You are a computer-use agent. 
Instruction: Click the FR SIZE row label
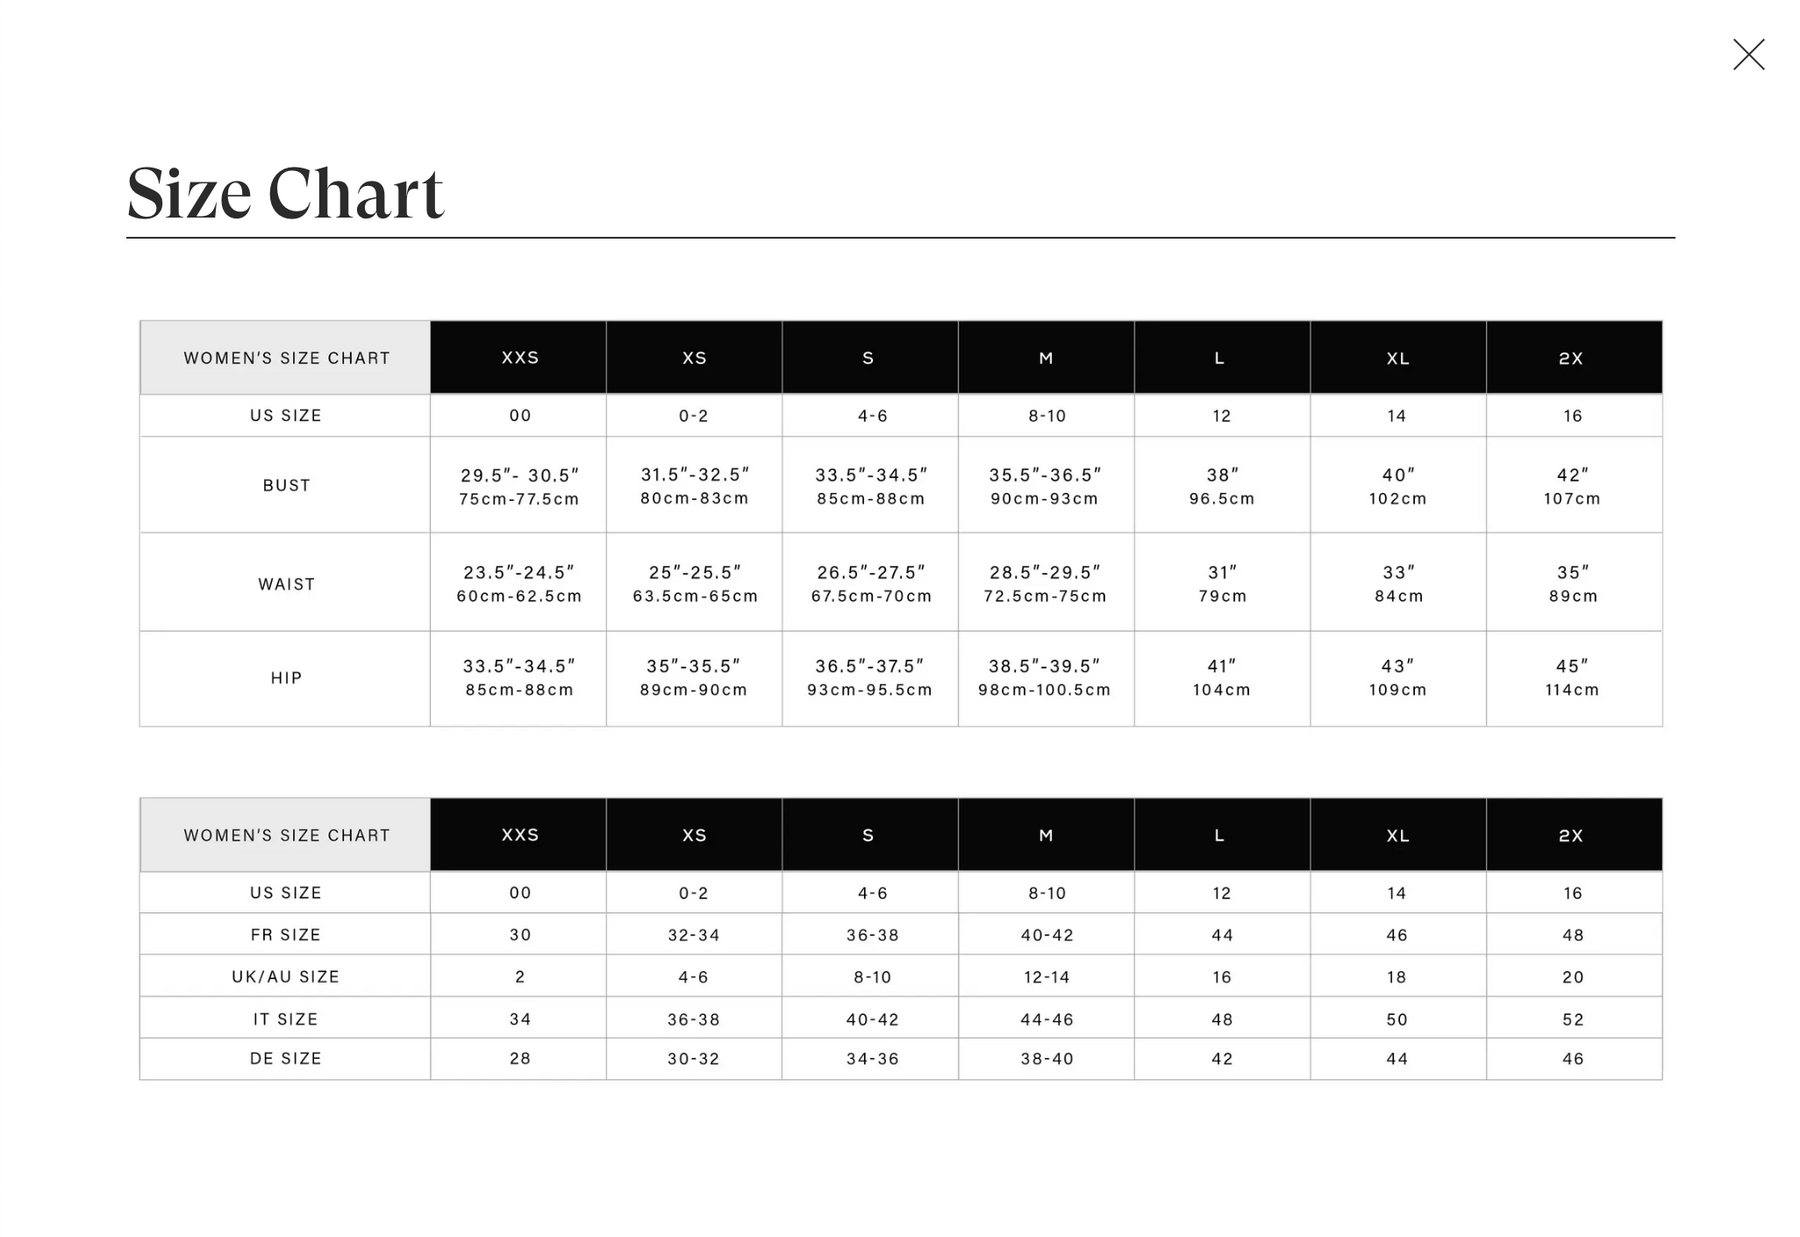(x=286, y=935)
